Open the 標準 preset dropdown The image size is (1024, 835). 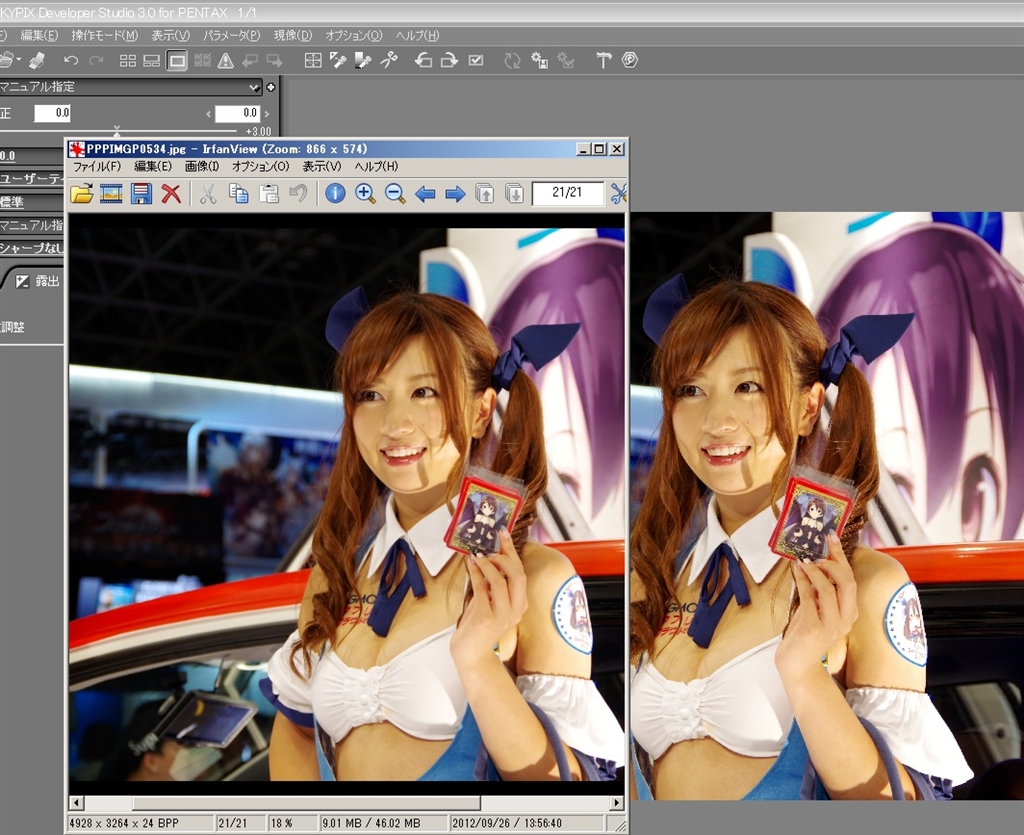[x=32, y=202]
